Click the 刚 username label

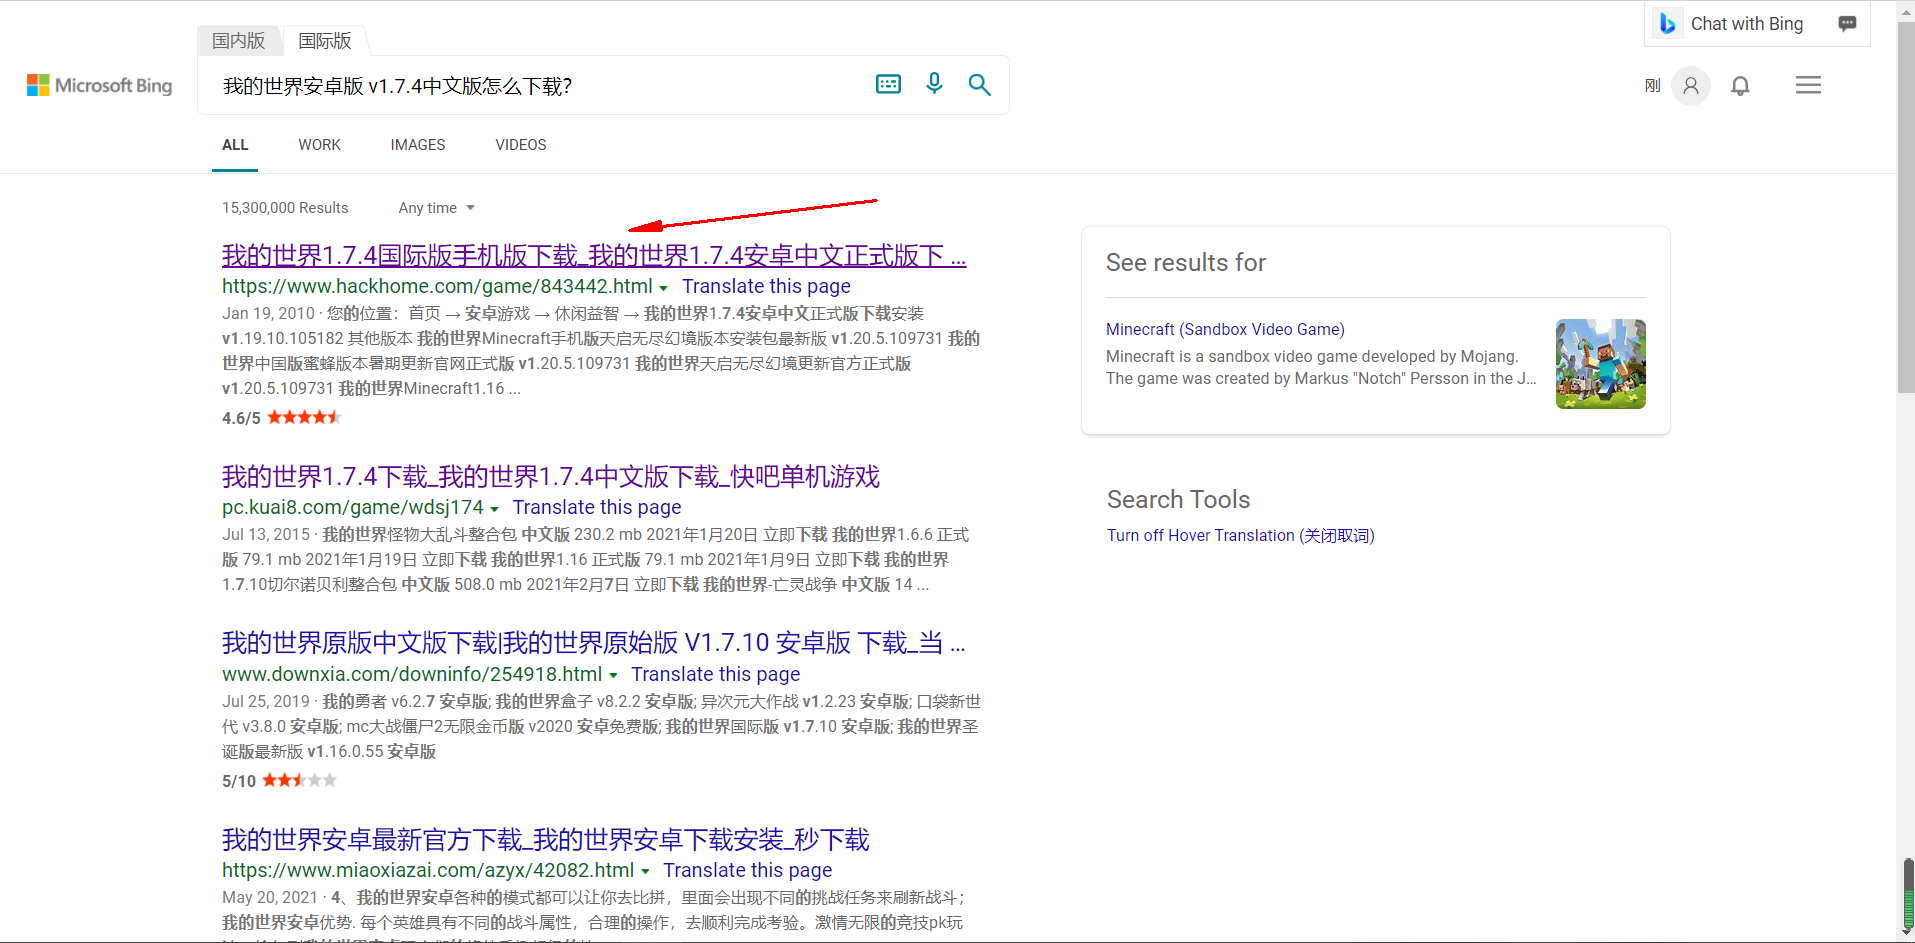pyautogui.click(x=1652, y=86)
